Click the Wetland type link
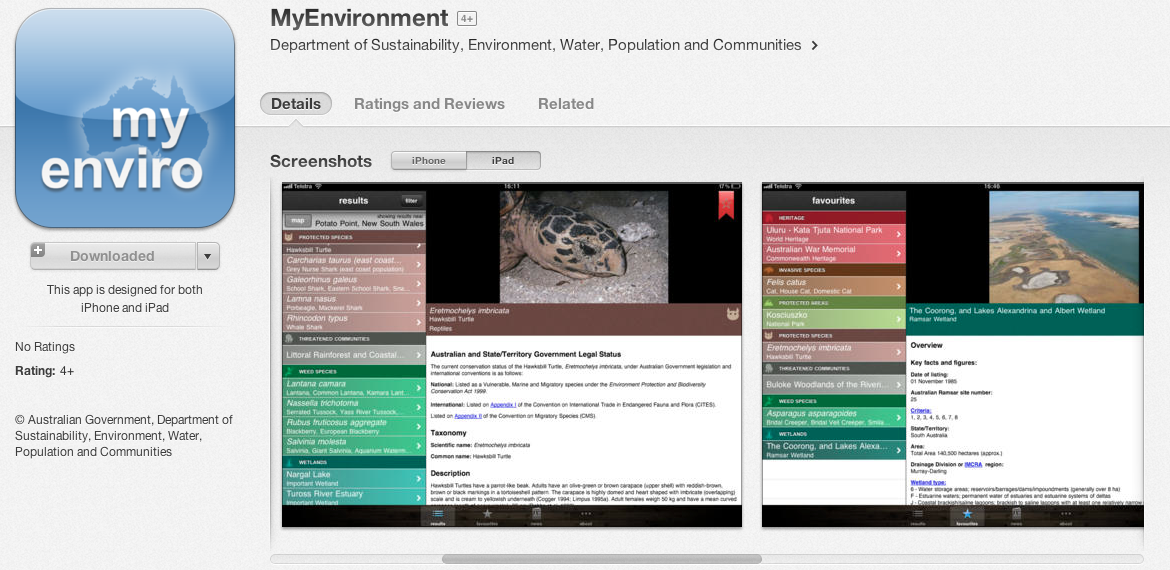1170x570 pixels. pos(929,482)
